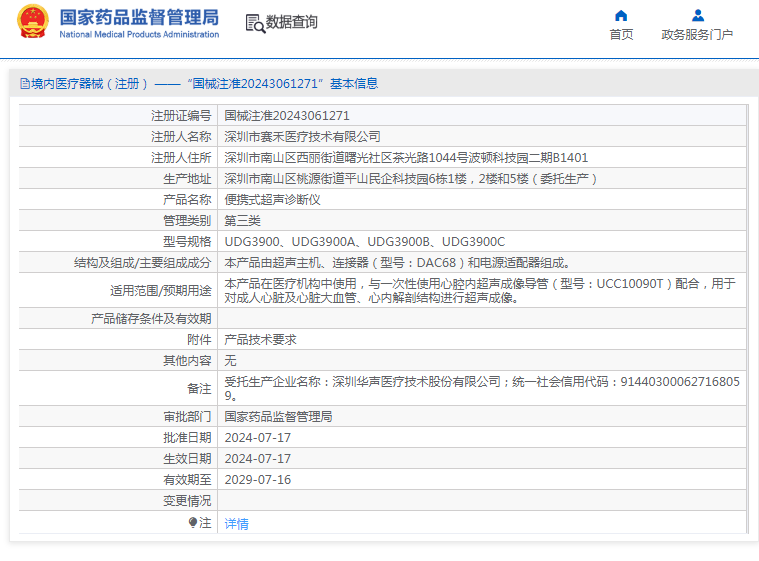Click the 变更情况 label
The width and height of the screenshot is (759, 561).
click(187, 500)
